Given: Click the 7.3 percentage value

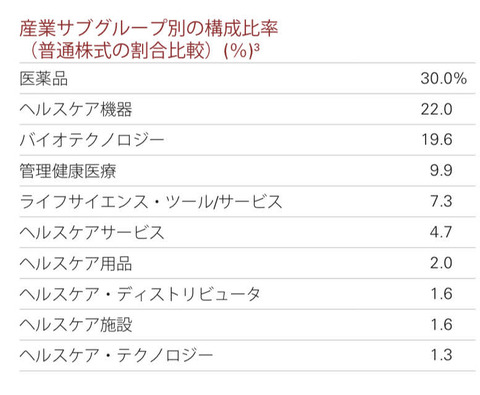Looking at the screenshot, I should click(441, 201).
